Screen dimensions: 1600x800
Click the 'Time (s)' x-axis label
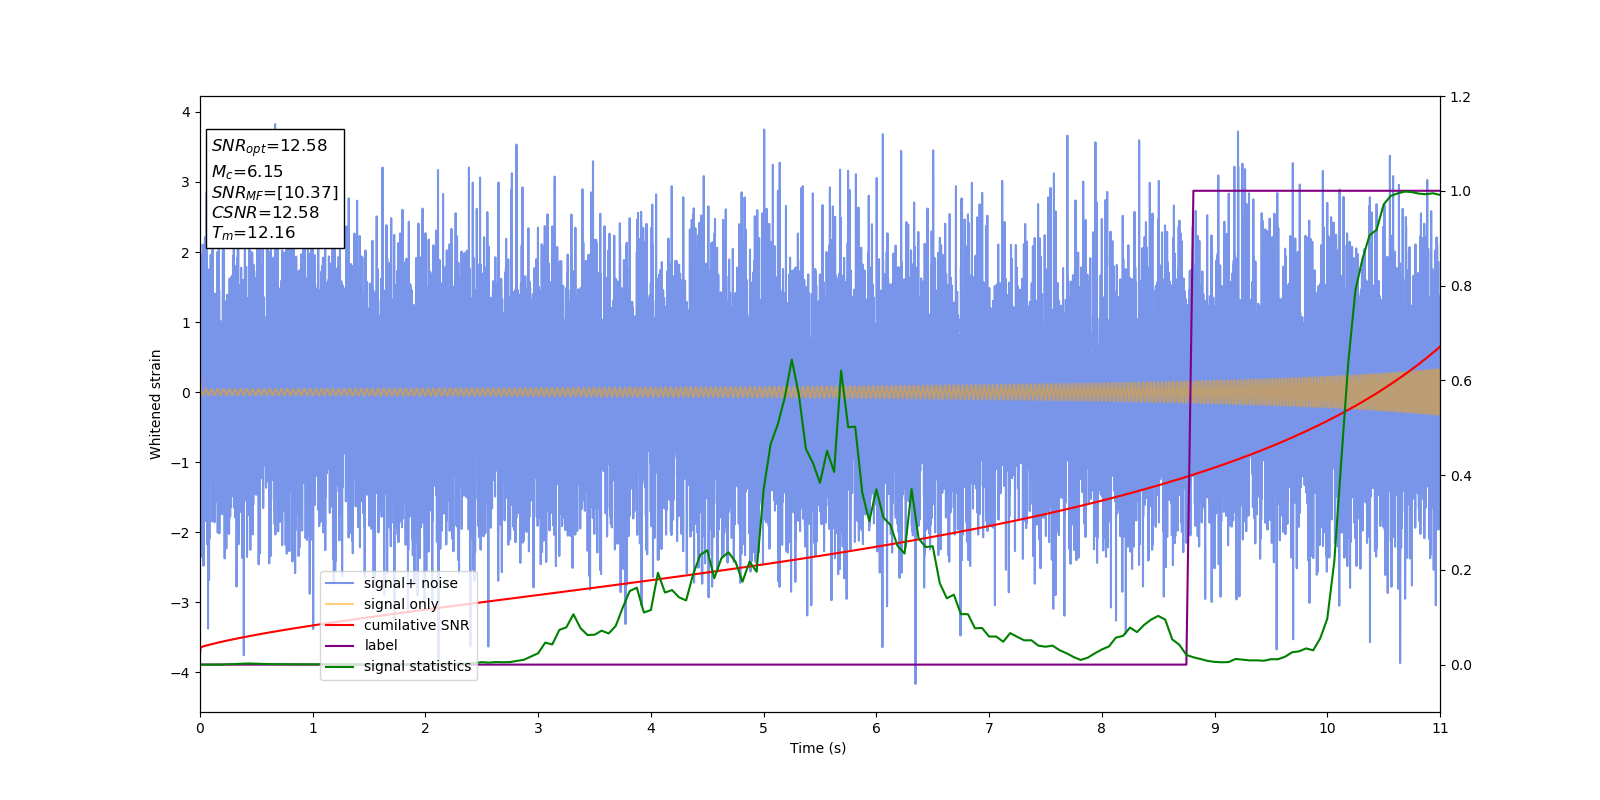[x=818, y=748]
